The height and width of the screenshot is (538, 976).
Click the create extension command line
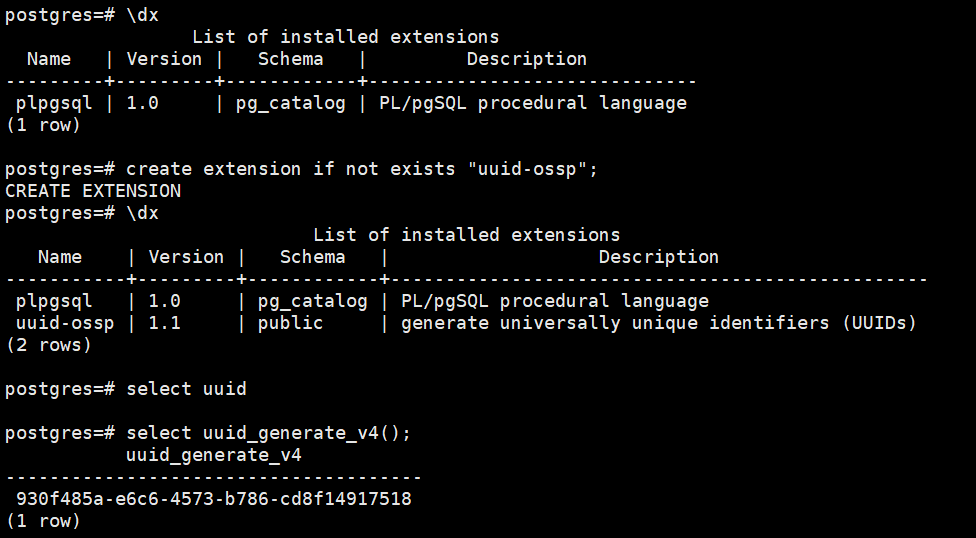301,169
